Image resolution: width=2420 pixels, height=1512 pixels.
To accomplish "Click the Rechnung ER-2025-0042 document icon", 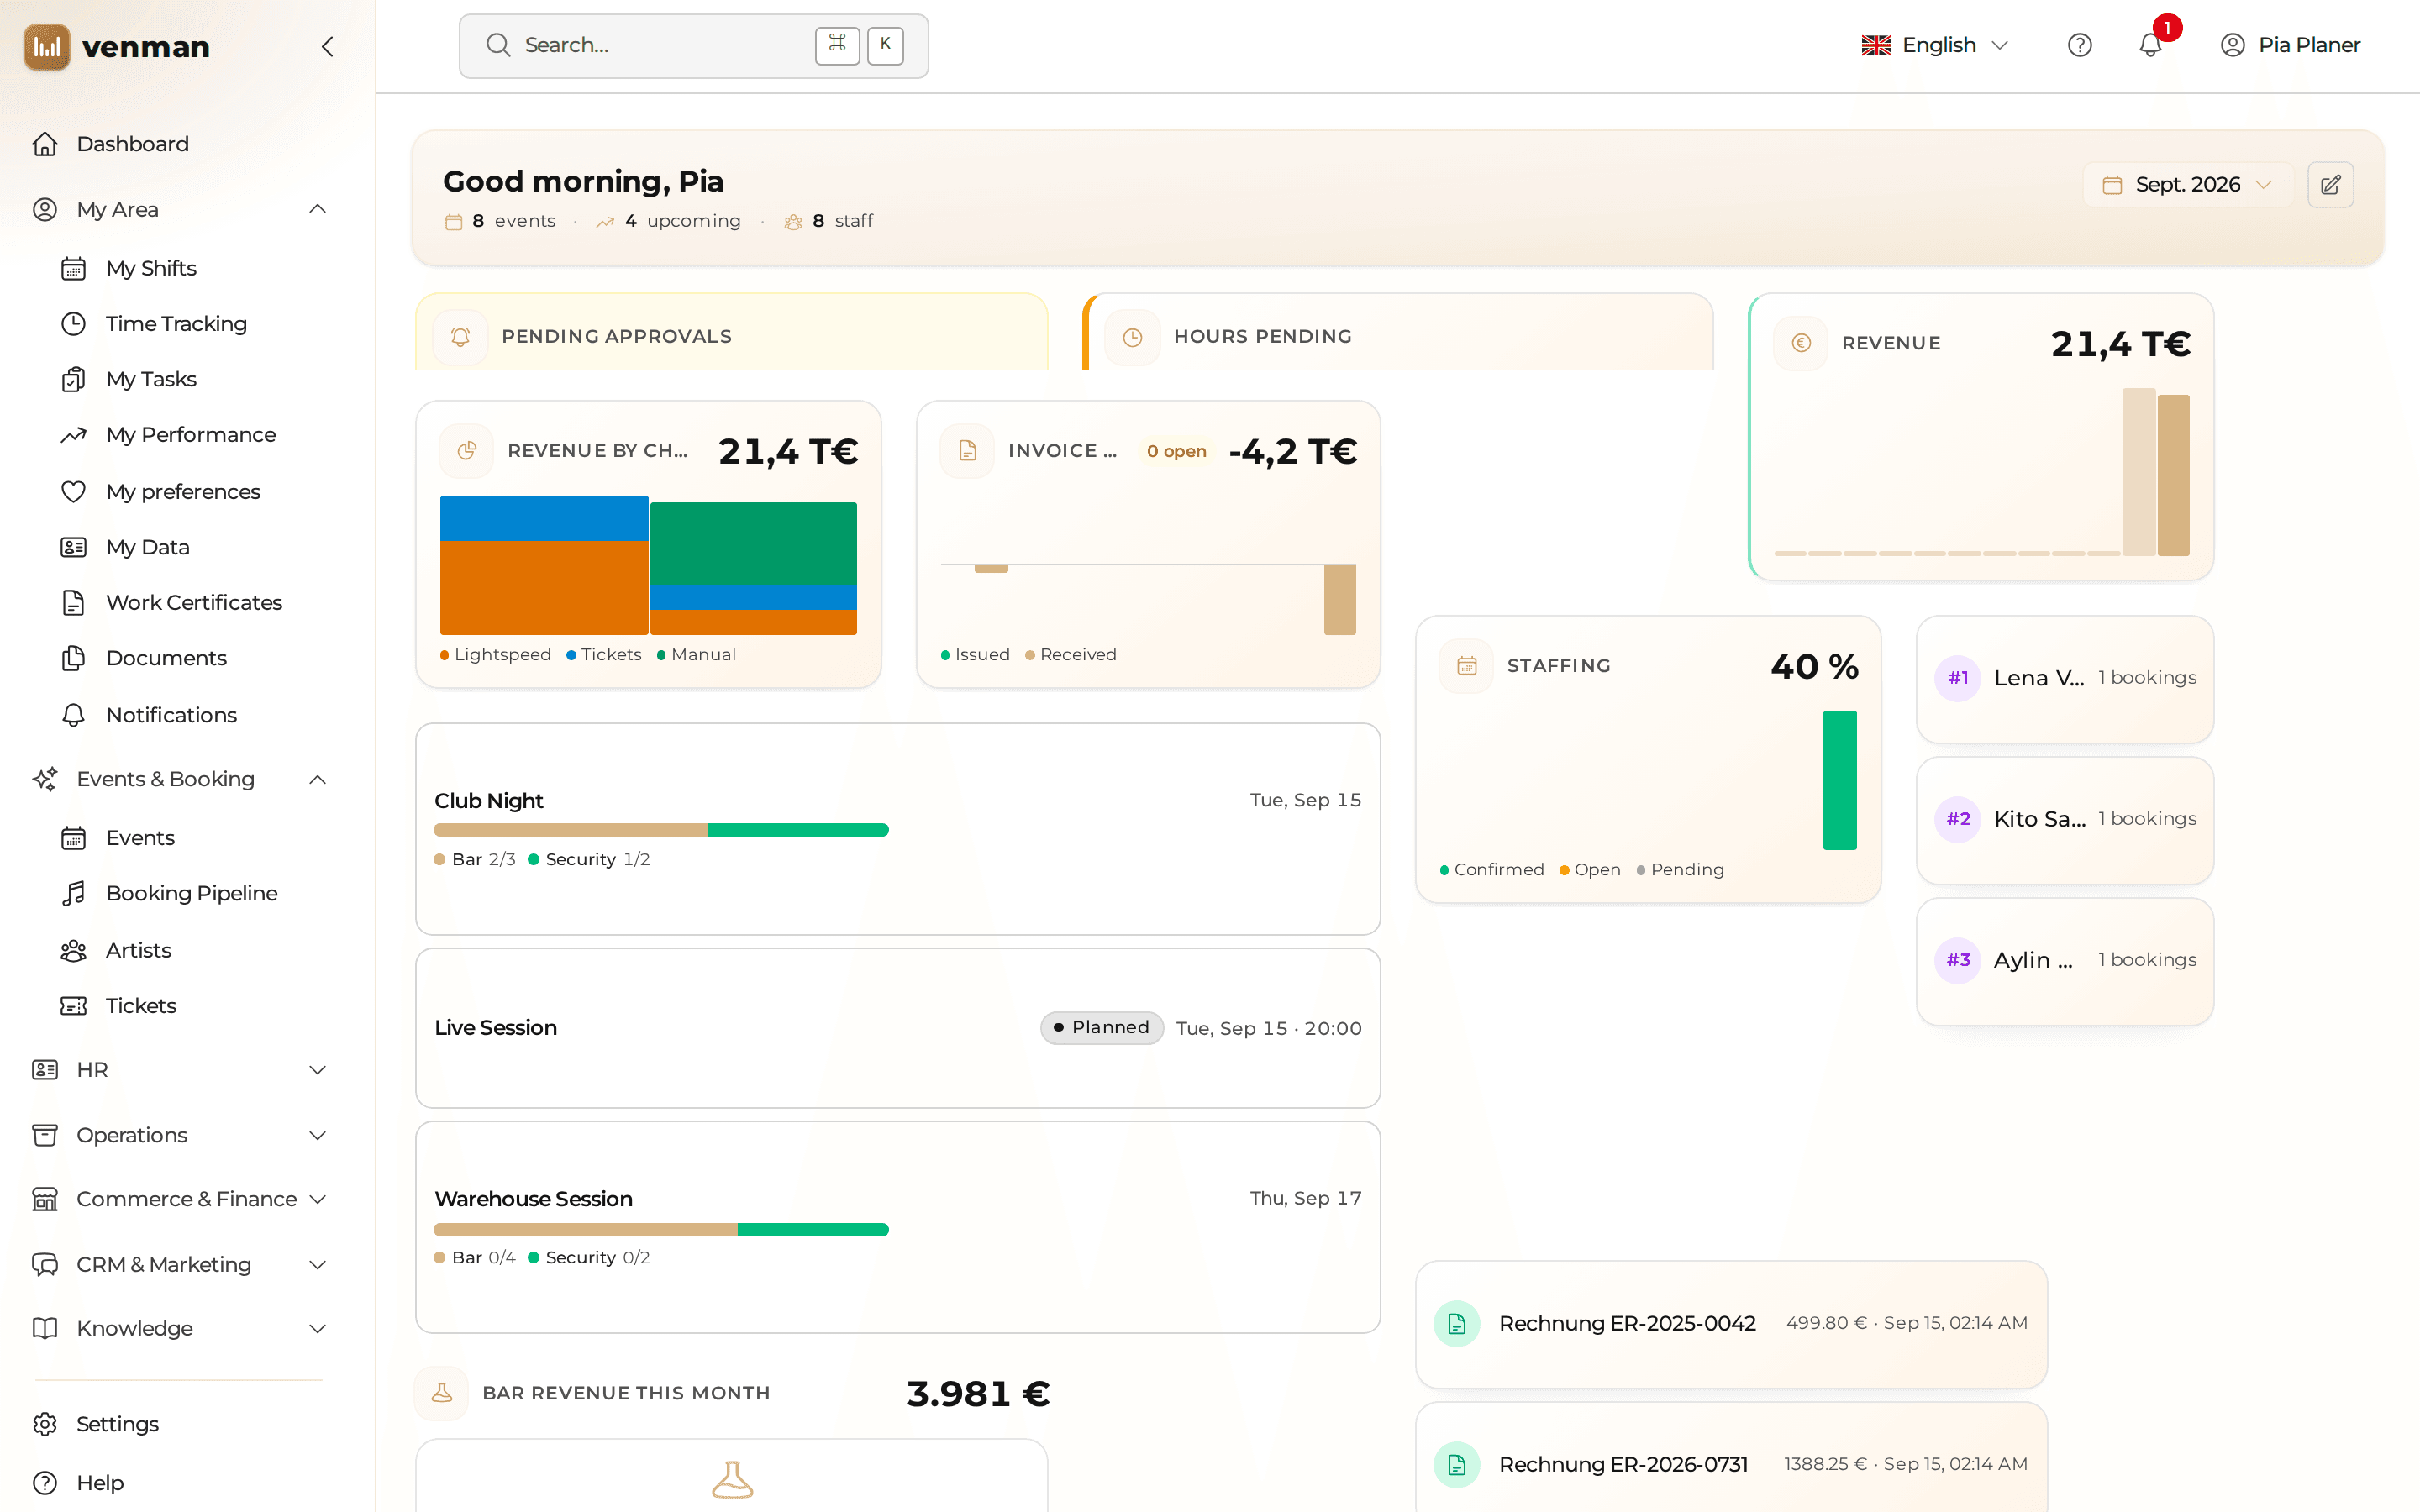I will pyautogui.click(x=1457, y=1323).
